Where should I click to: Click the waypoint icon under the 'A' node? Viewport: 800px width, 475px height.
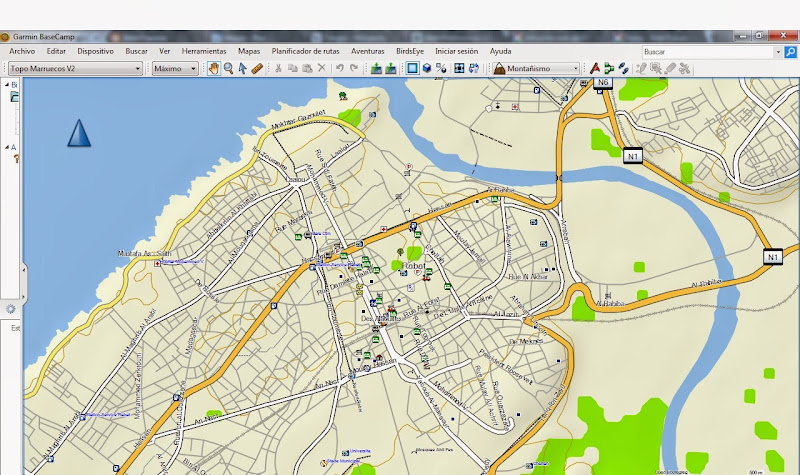(16, 159)
